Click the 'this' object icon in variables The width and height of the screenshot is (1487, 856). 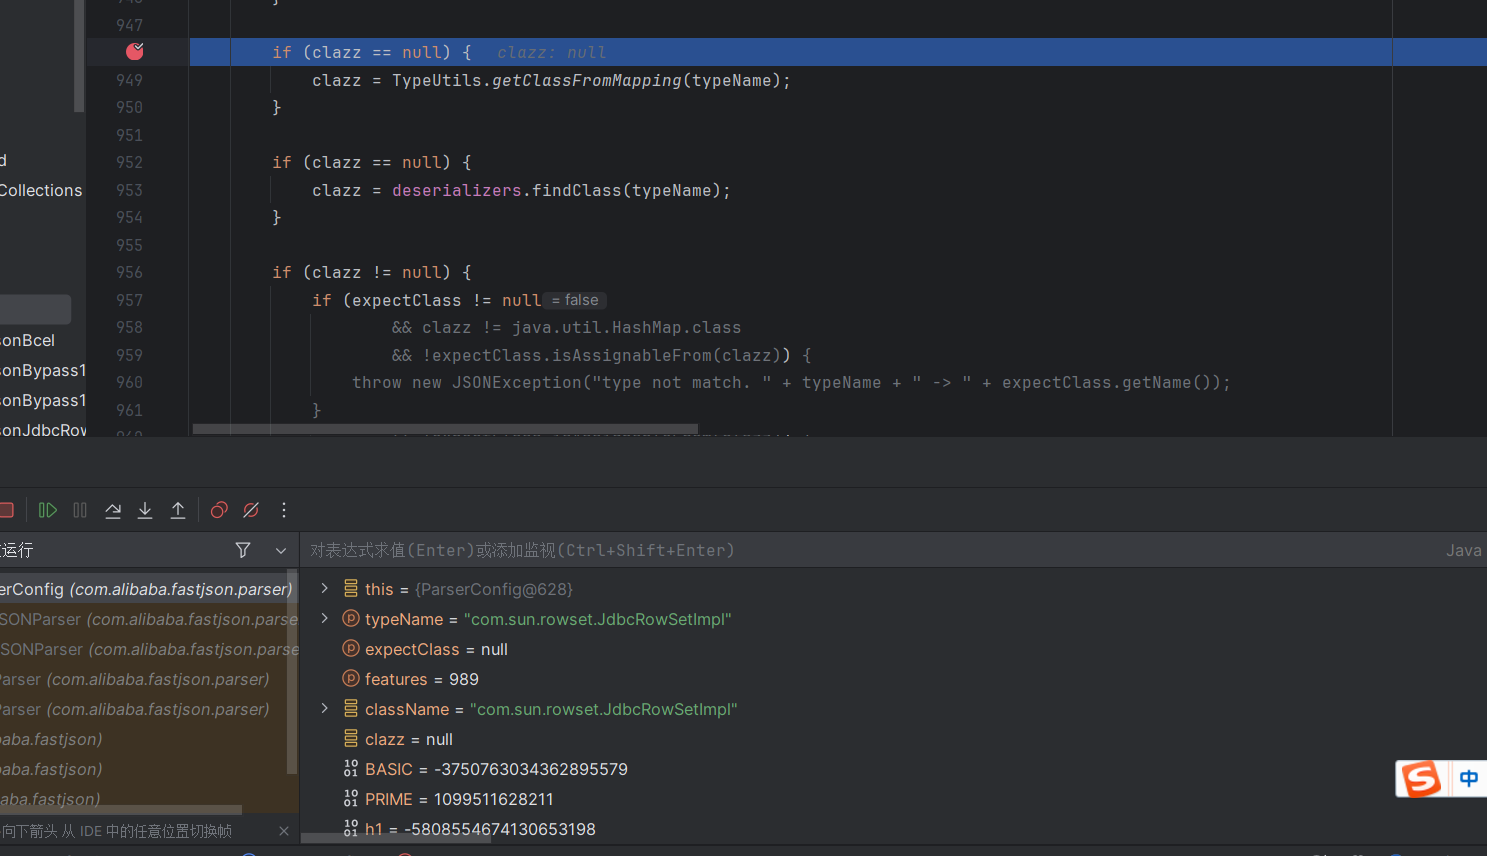(351, 589)
